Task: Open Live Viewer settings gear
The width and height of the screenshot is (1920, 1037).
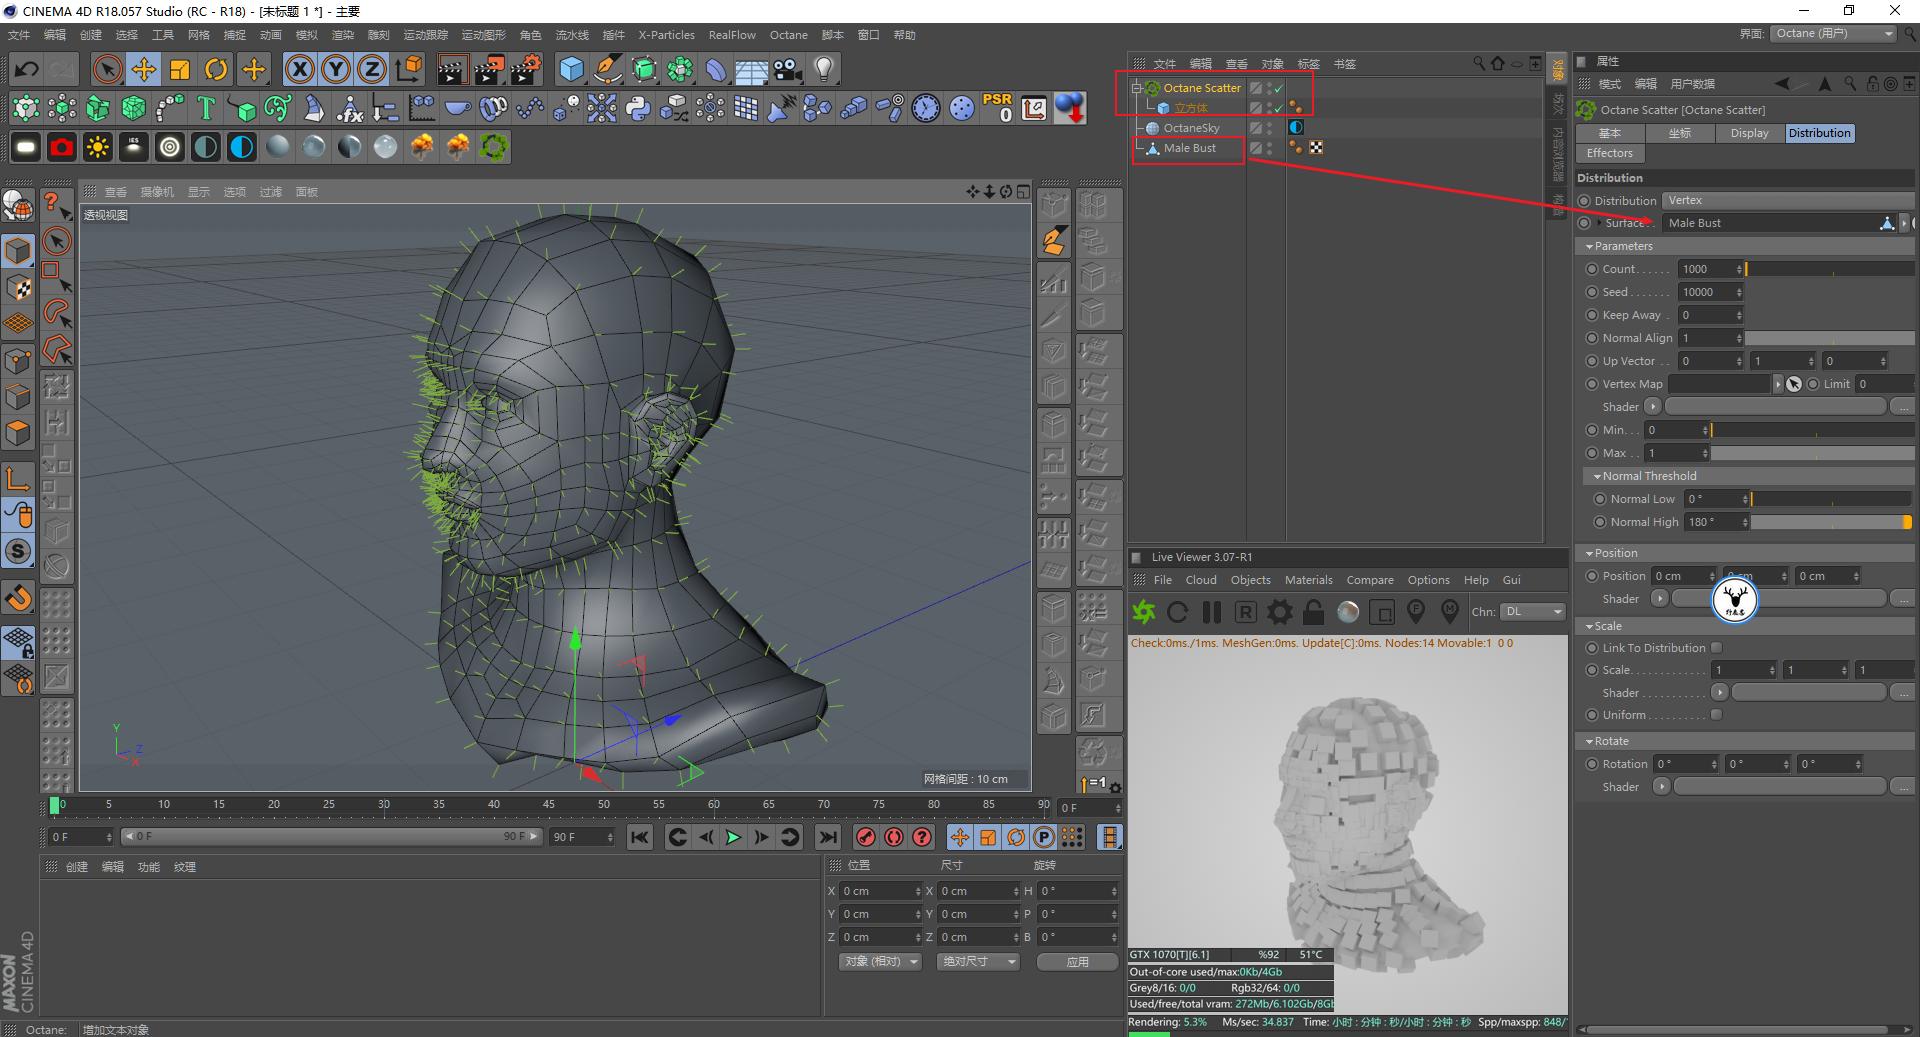Action: (1279, 612)
